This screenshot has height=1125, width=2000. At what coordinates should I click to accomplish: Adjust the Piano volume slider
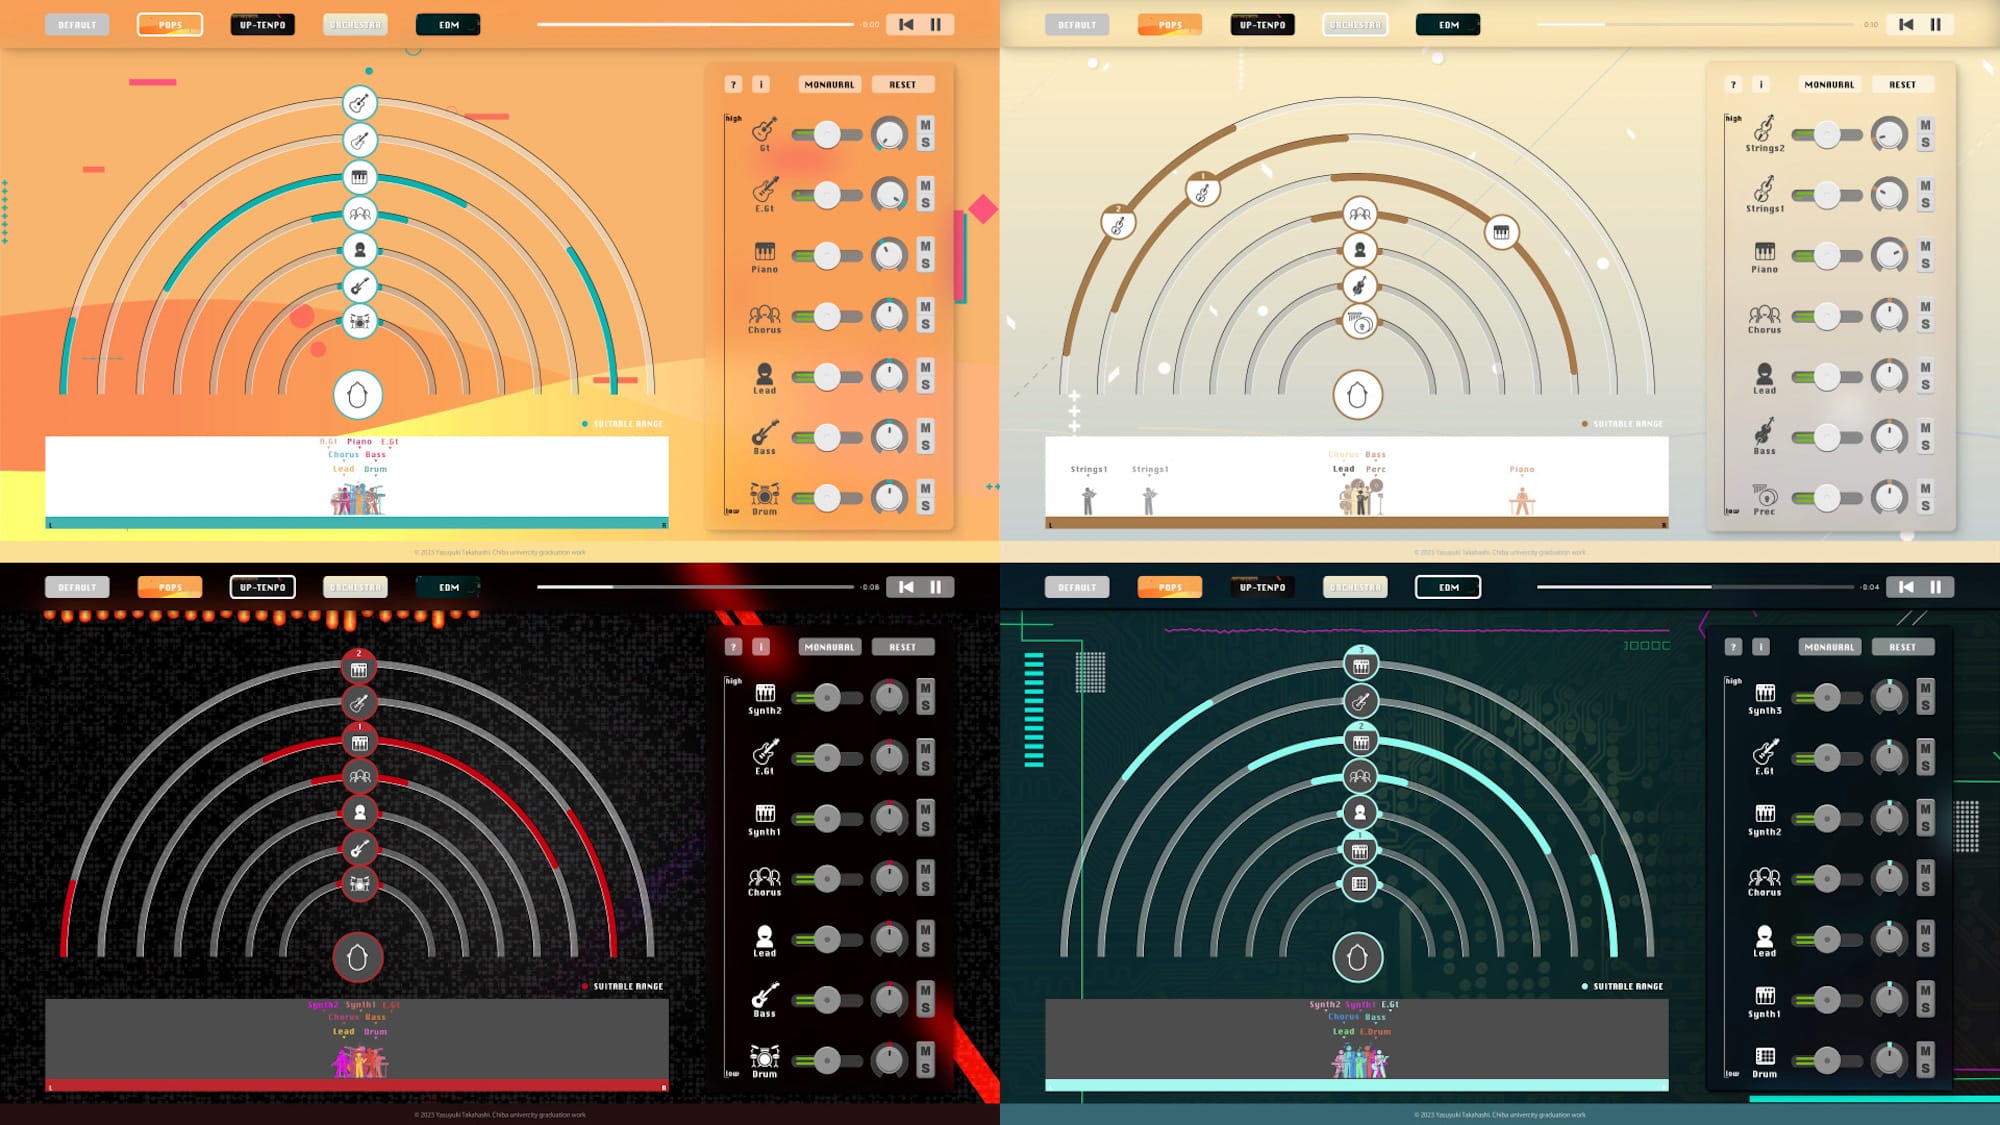tap(826, 255)
